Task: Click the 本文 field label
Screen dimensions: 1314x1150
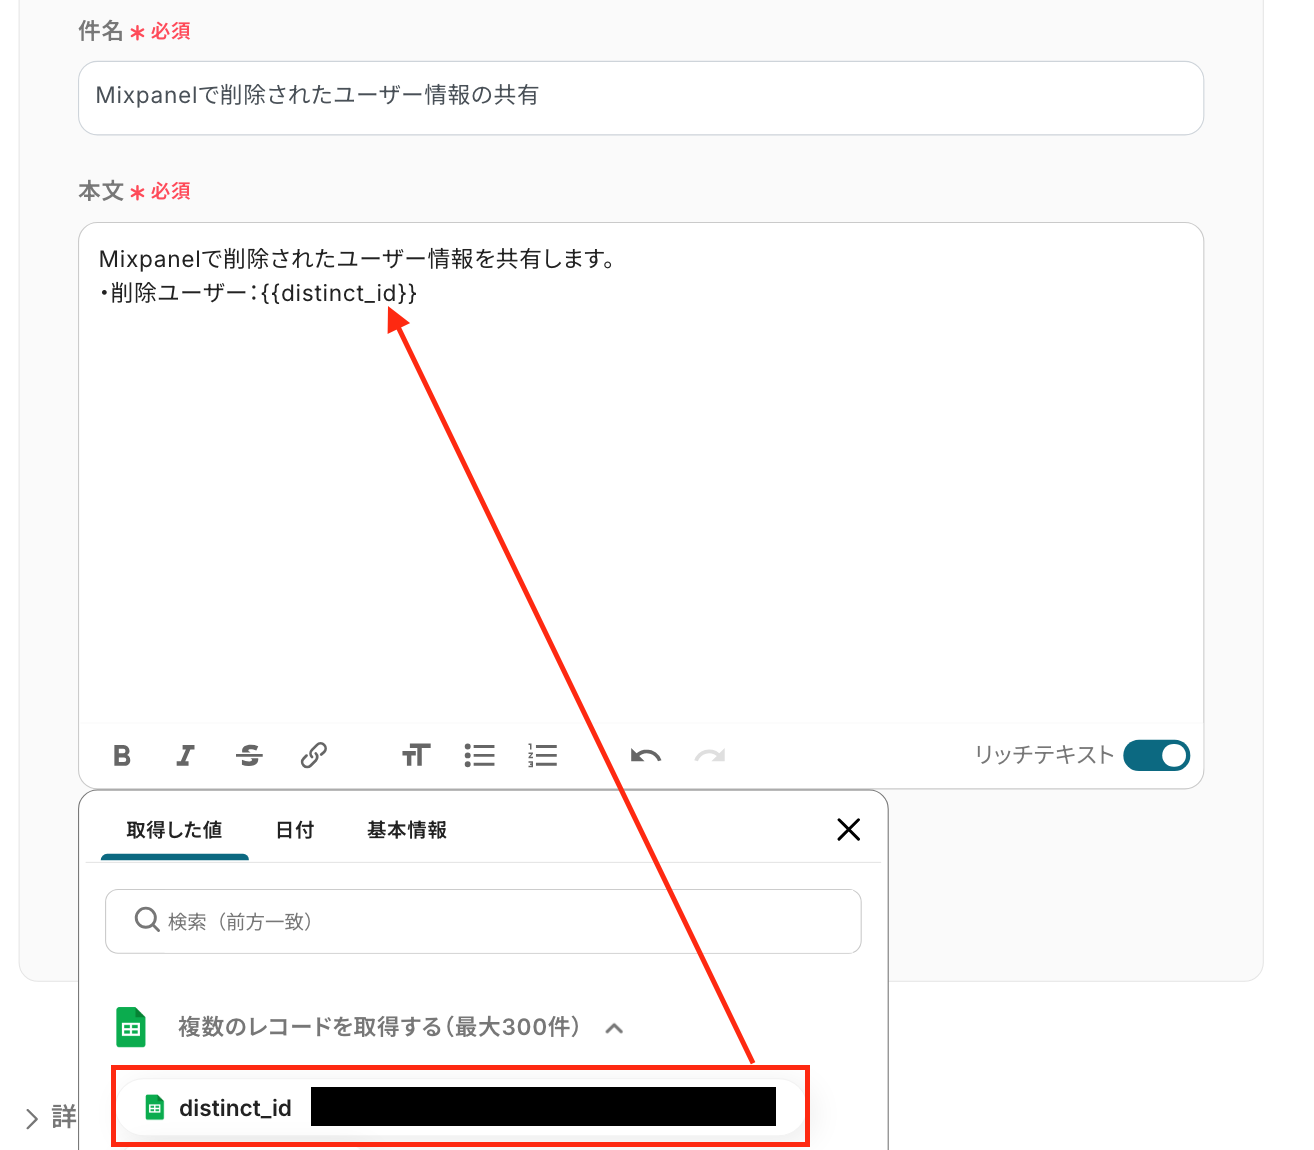Action: [101, 191]
